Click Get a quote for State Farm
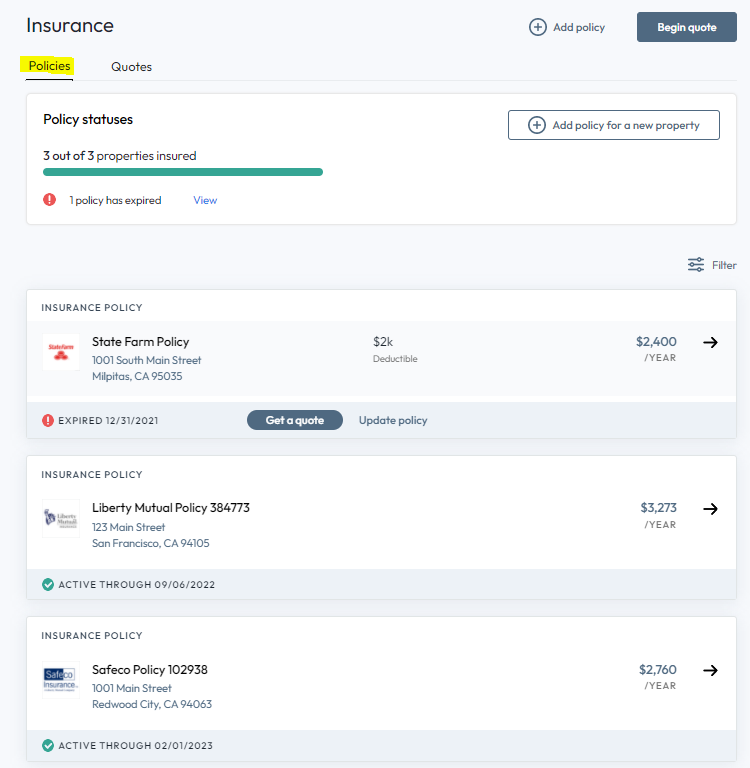Screen dimensions: 750x768 295,420
